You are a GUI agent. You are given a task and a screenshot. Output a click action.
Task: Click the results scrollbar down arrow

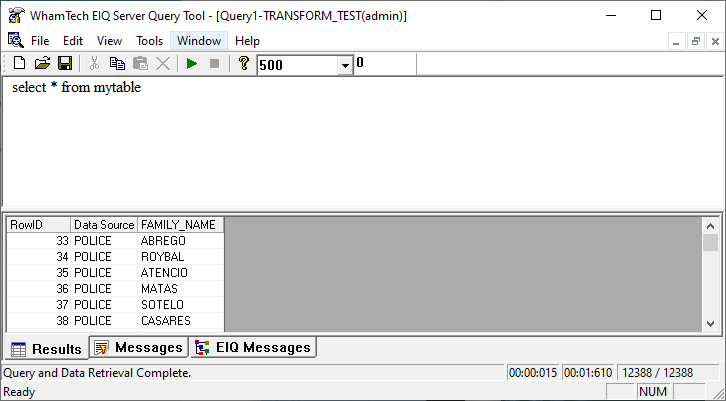point(711,324)
